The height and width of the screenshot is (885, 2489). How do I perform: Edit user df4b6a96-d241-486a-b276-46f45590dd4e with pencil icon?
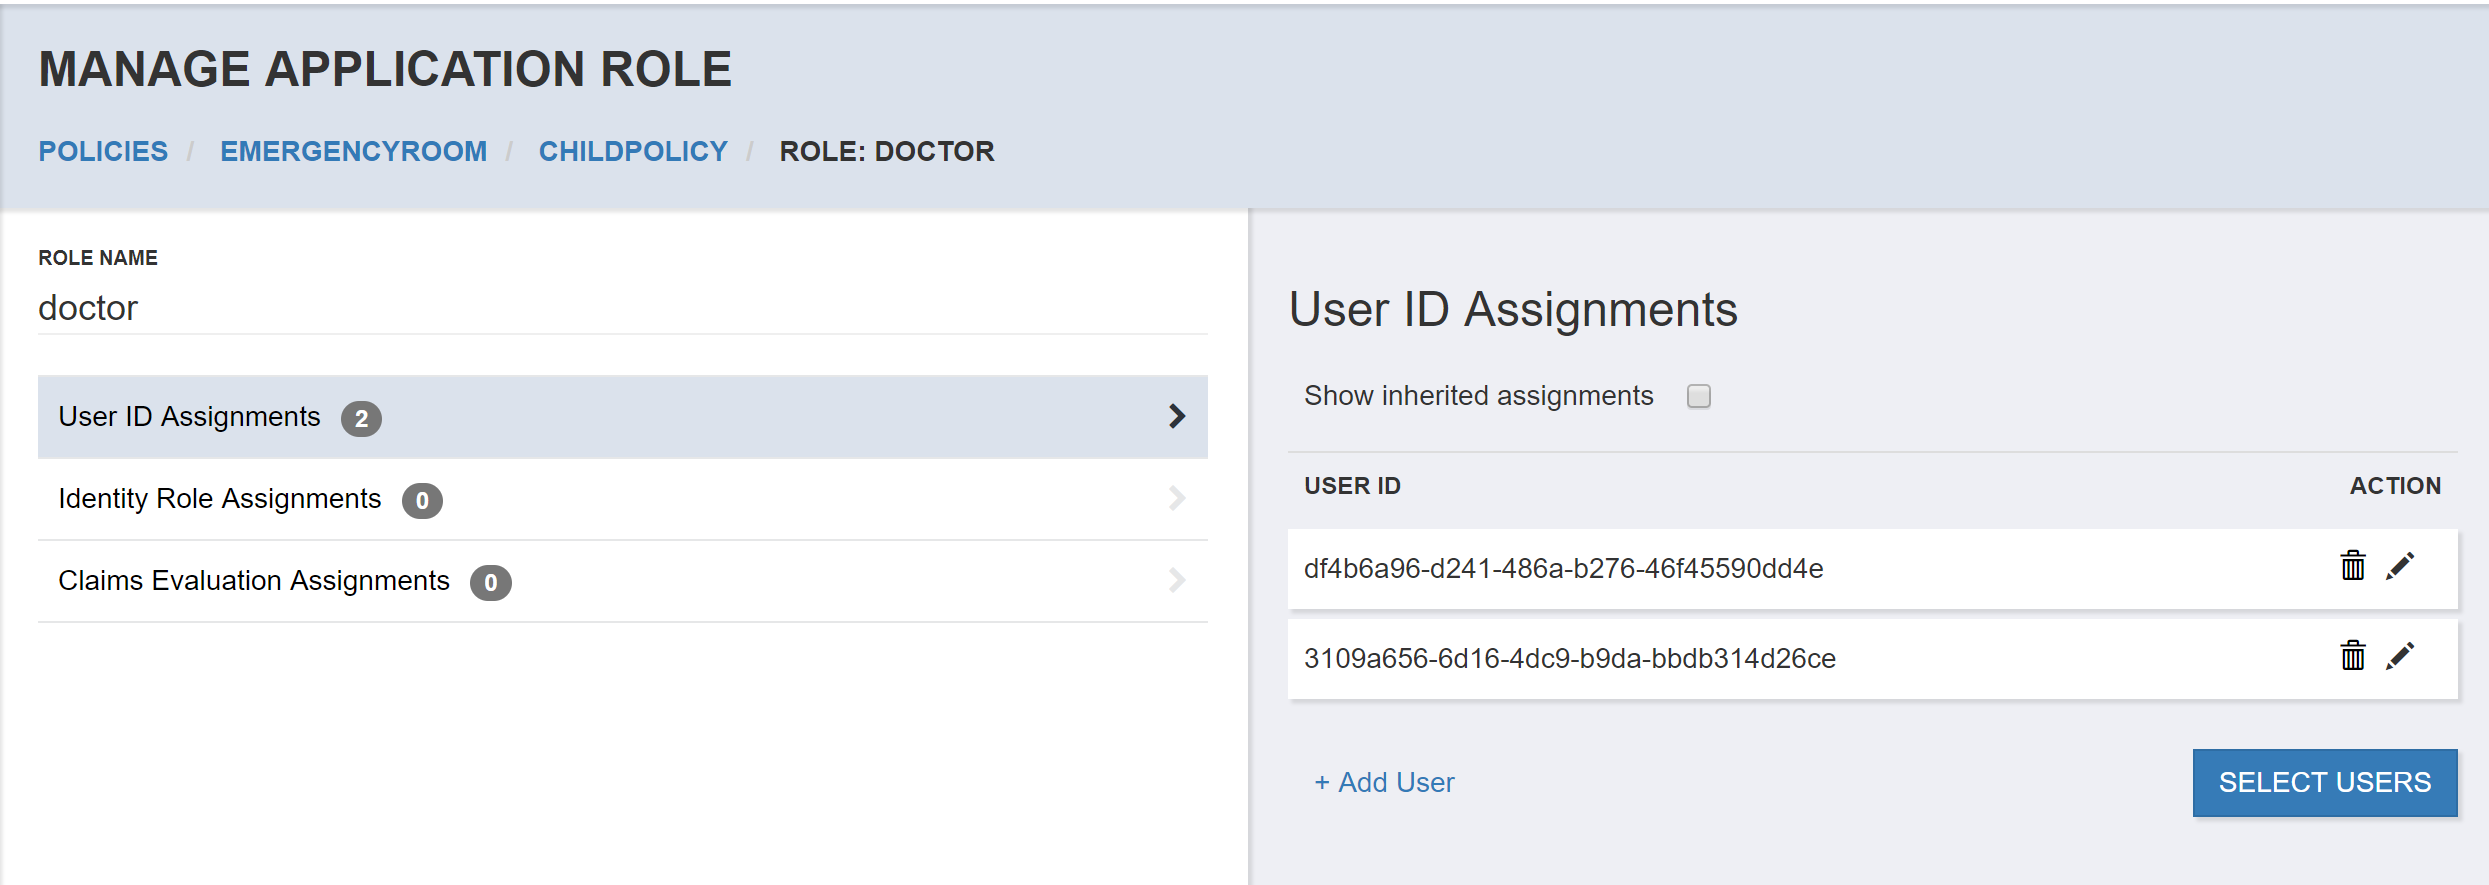pos(2400,566)
